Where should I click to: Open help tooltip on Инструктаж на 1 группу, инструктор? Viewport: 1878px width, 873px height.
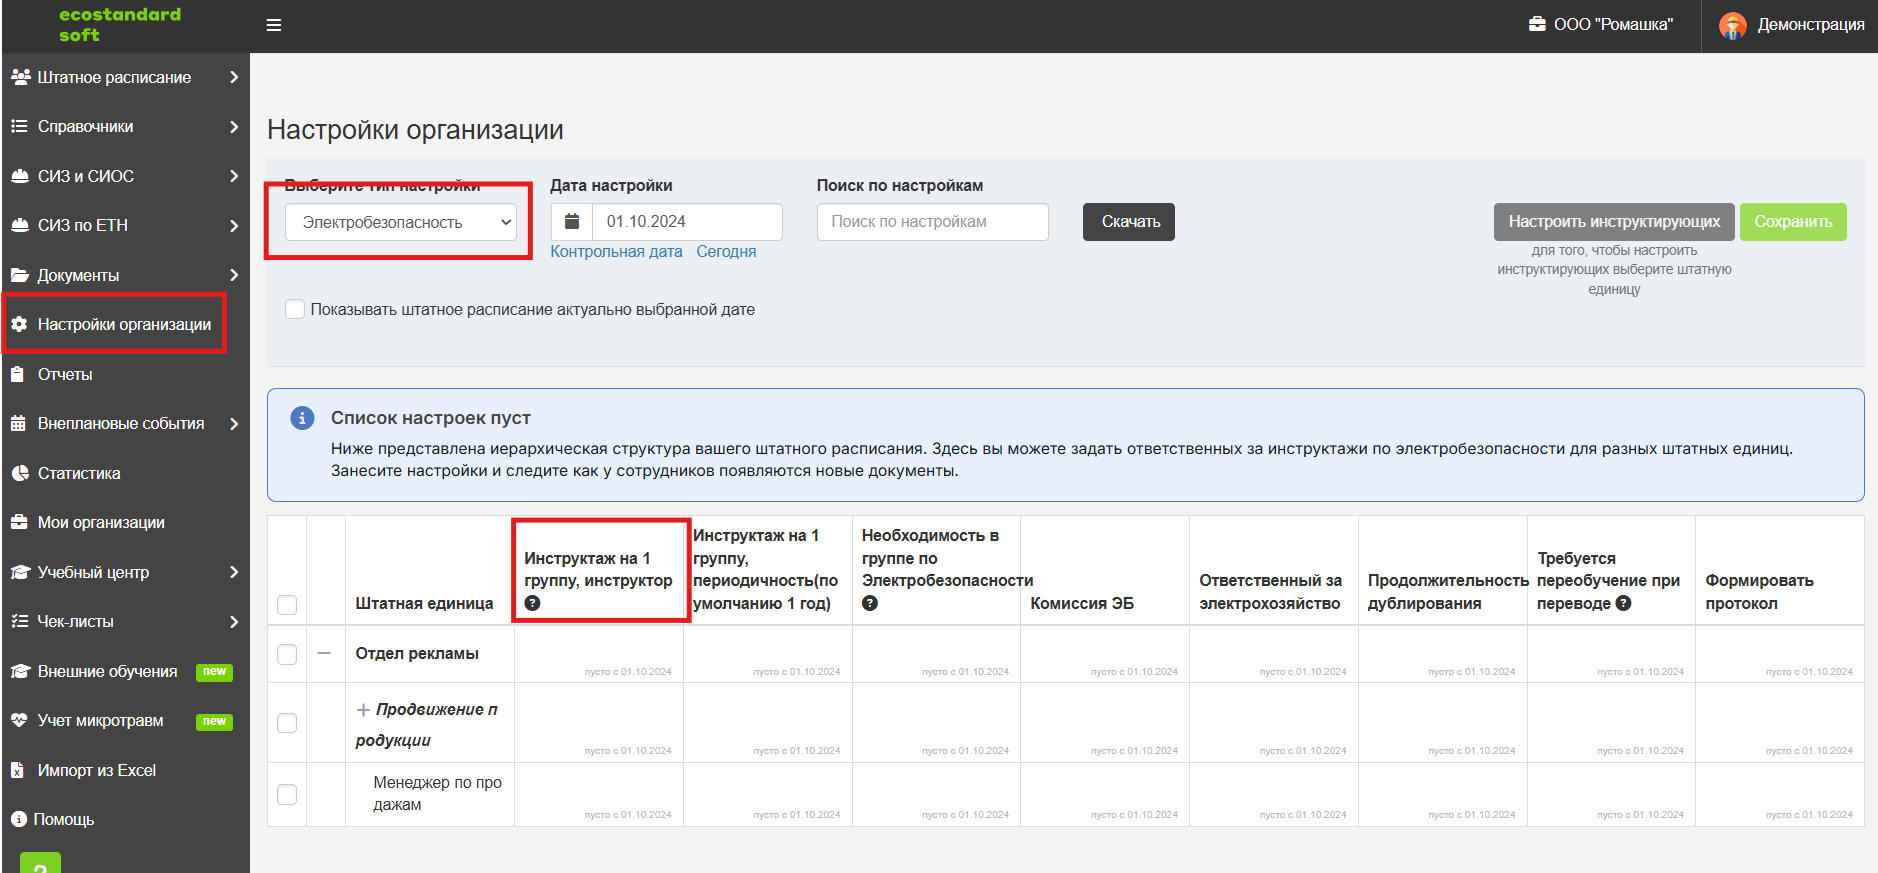pos(532,603)
